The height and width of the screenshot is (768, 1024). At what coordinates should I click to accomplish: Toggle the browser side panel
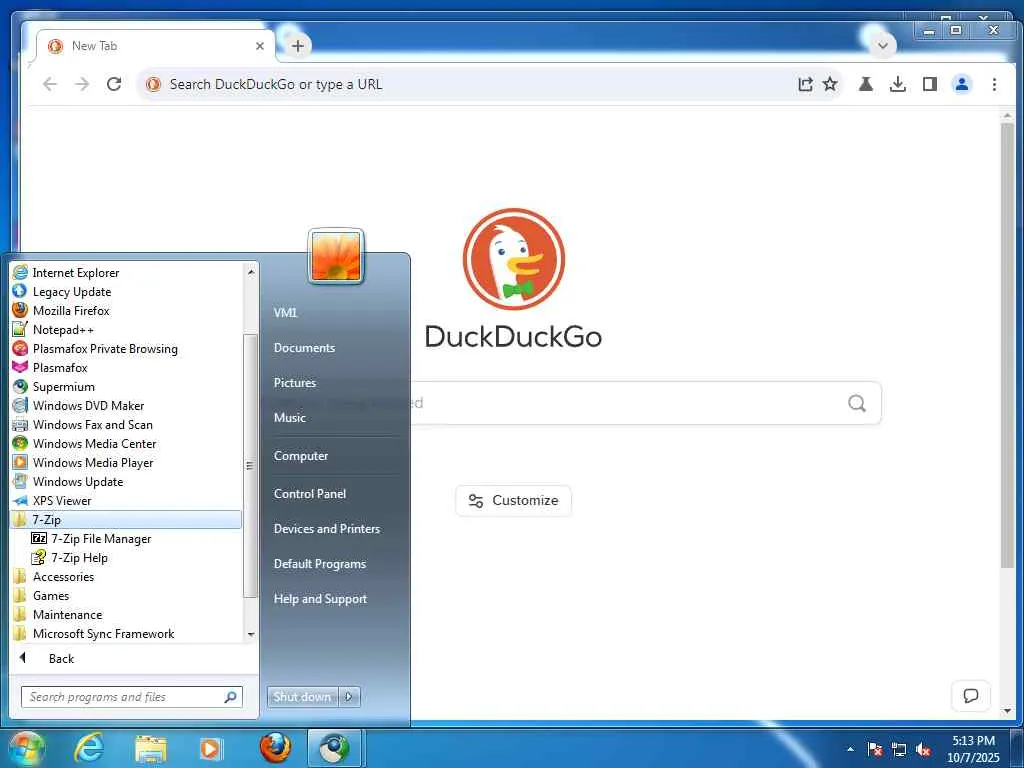click(x=930, y=84)
